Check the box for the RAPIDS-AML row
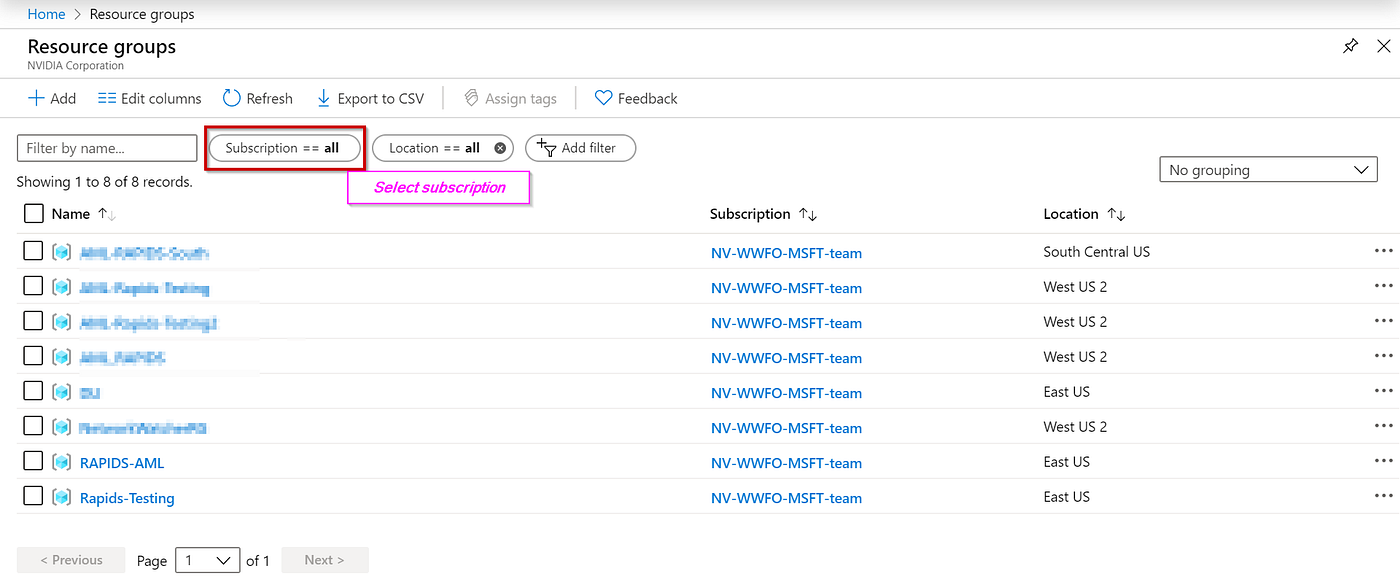The height and width of the screenshot is (582, 1400). [x=33, y=461]
